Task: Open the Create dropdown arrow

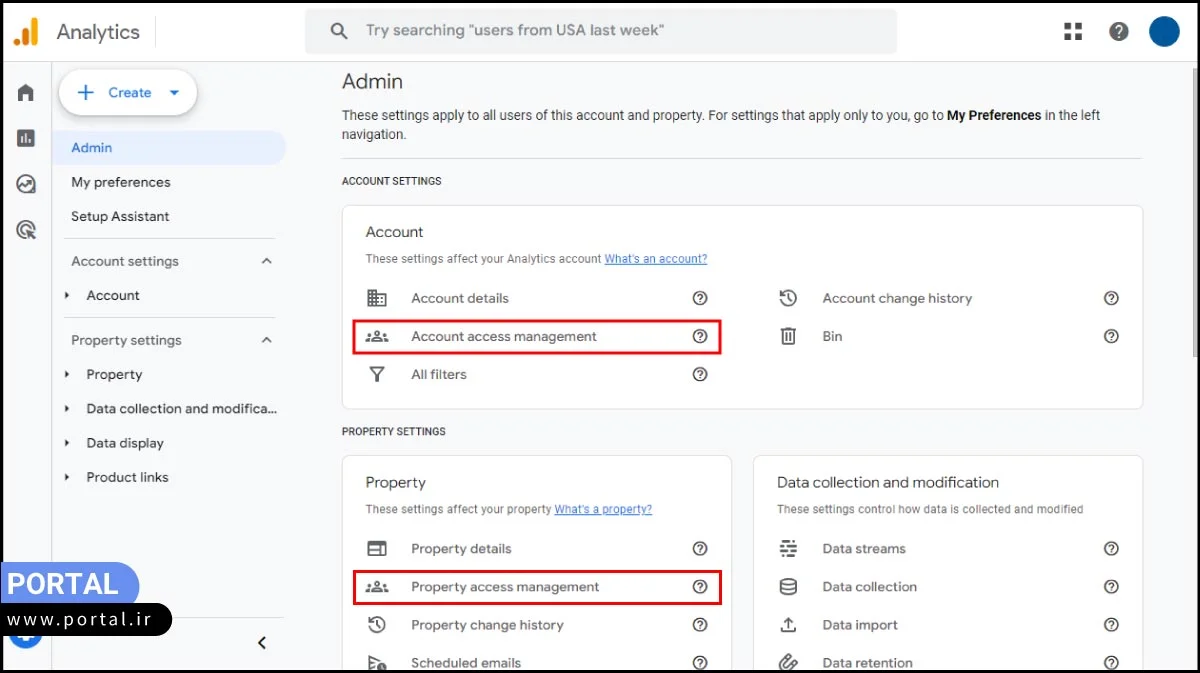Action: tap(172, 92)
